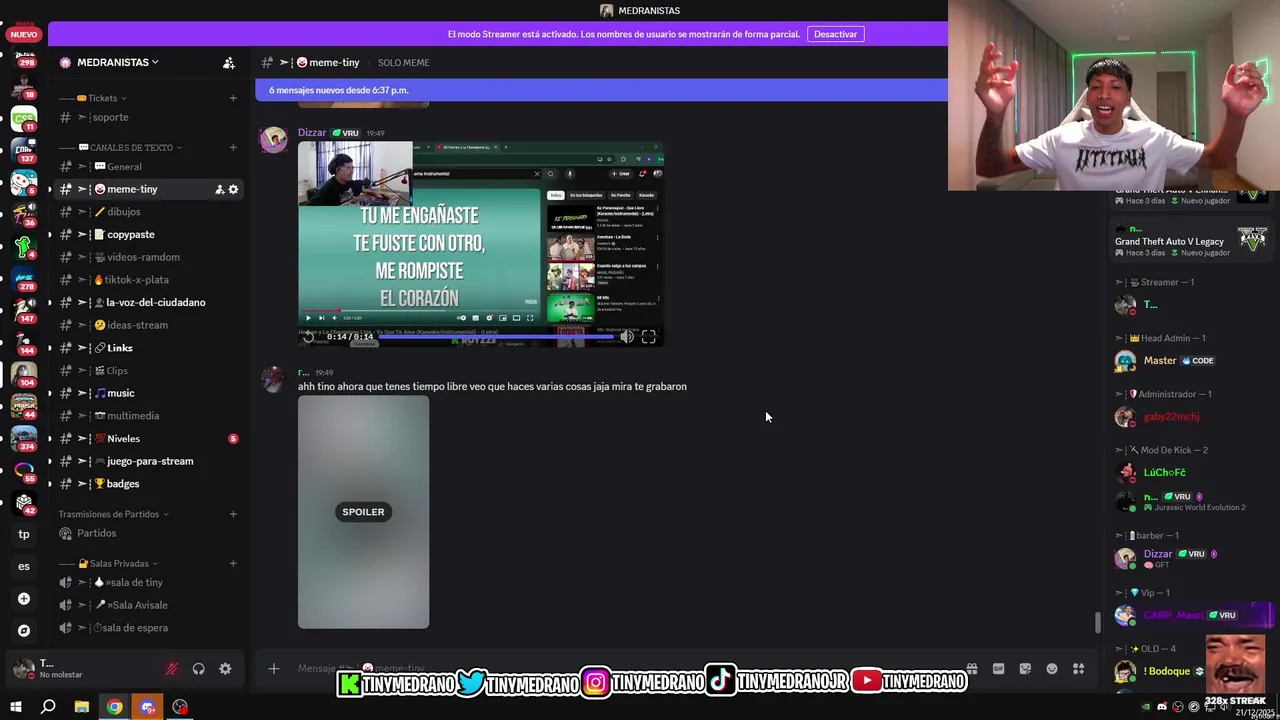Deactivate Streamer mode with Desactivar
This screenshot has width=1280, height=720.
pyautogui.click(x=835, y=34)
